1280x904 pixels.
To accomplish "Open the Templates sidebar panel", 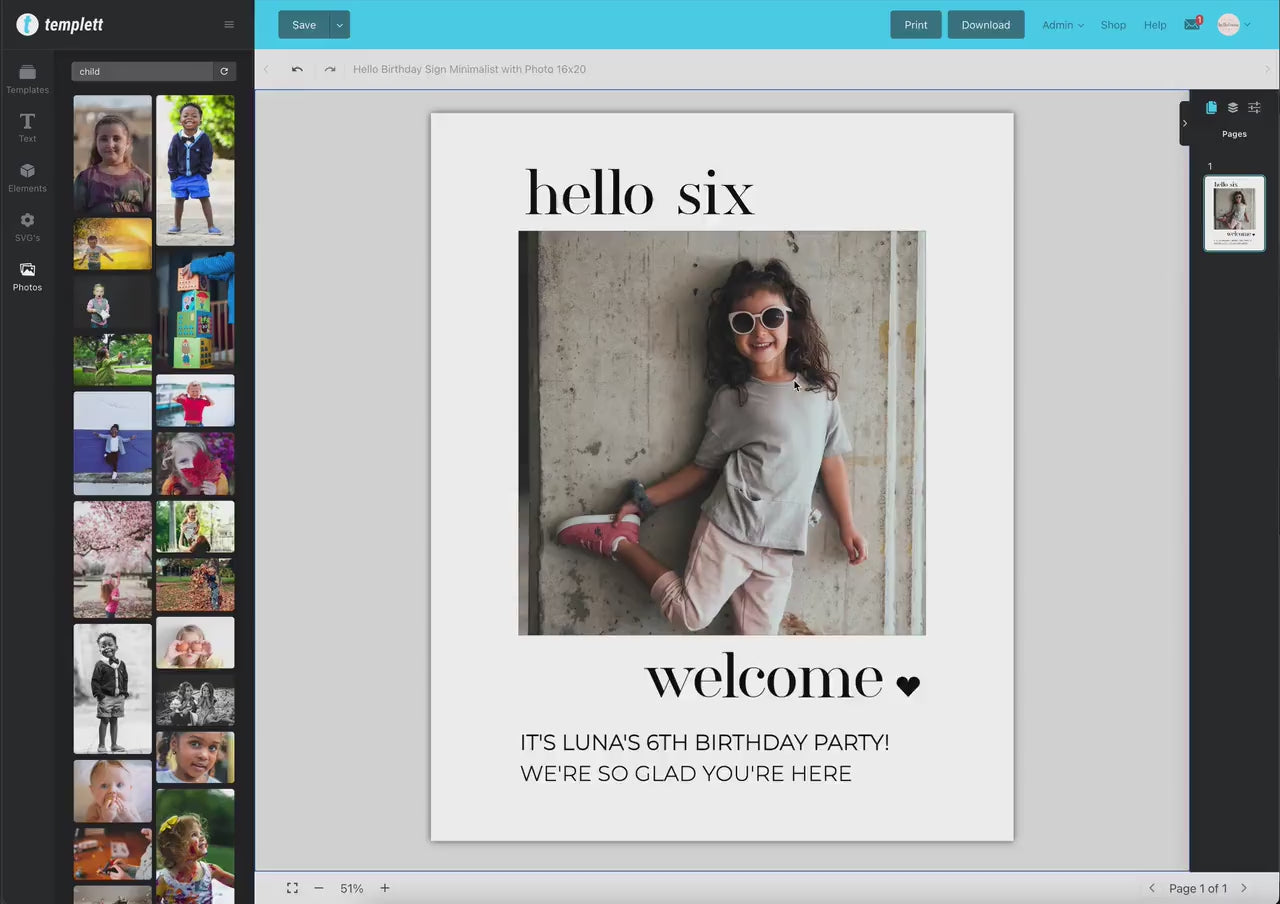I will [27, 80].
